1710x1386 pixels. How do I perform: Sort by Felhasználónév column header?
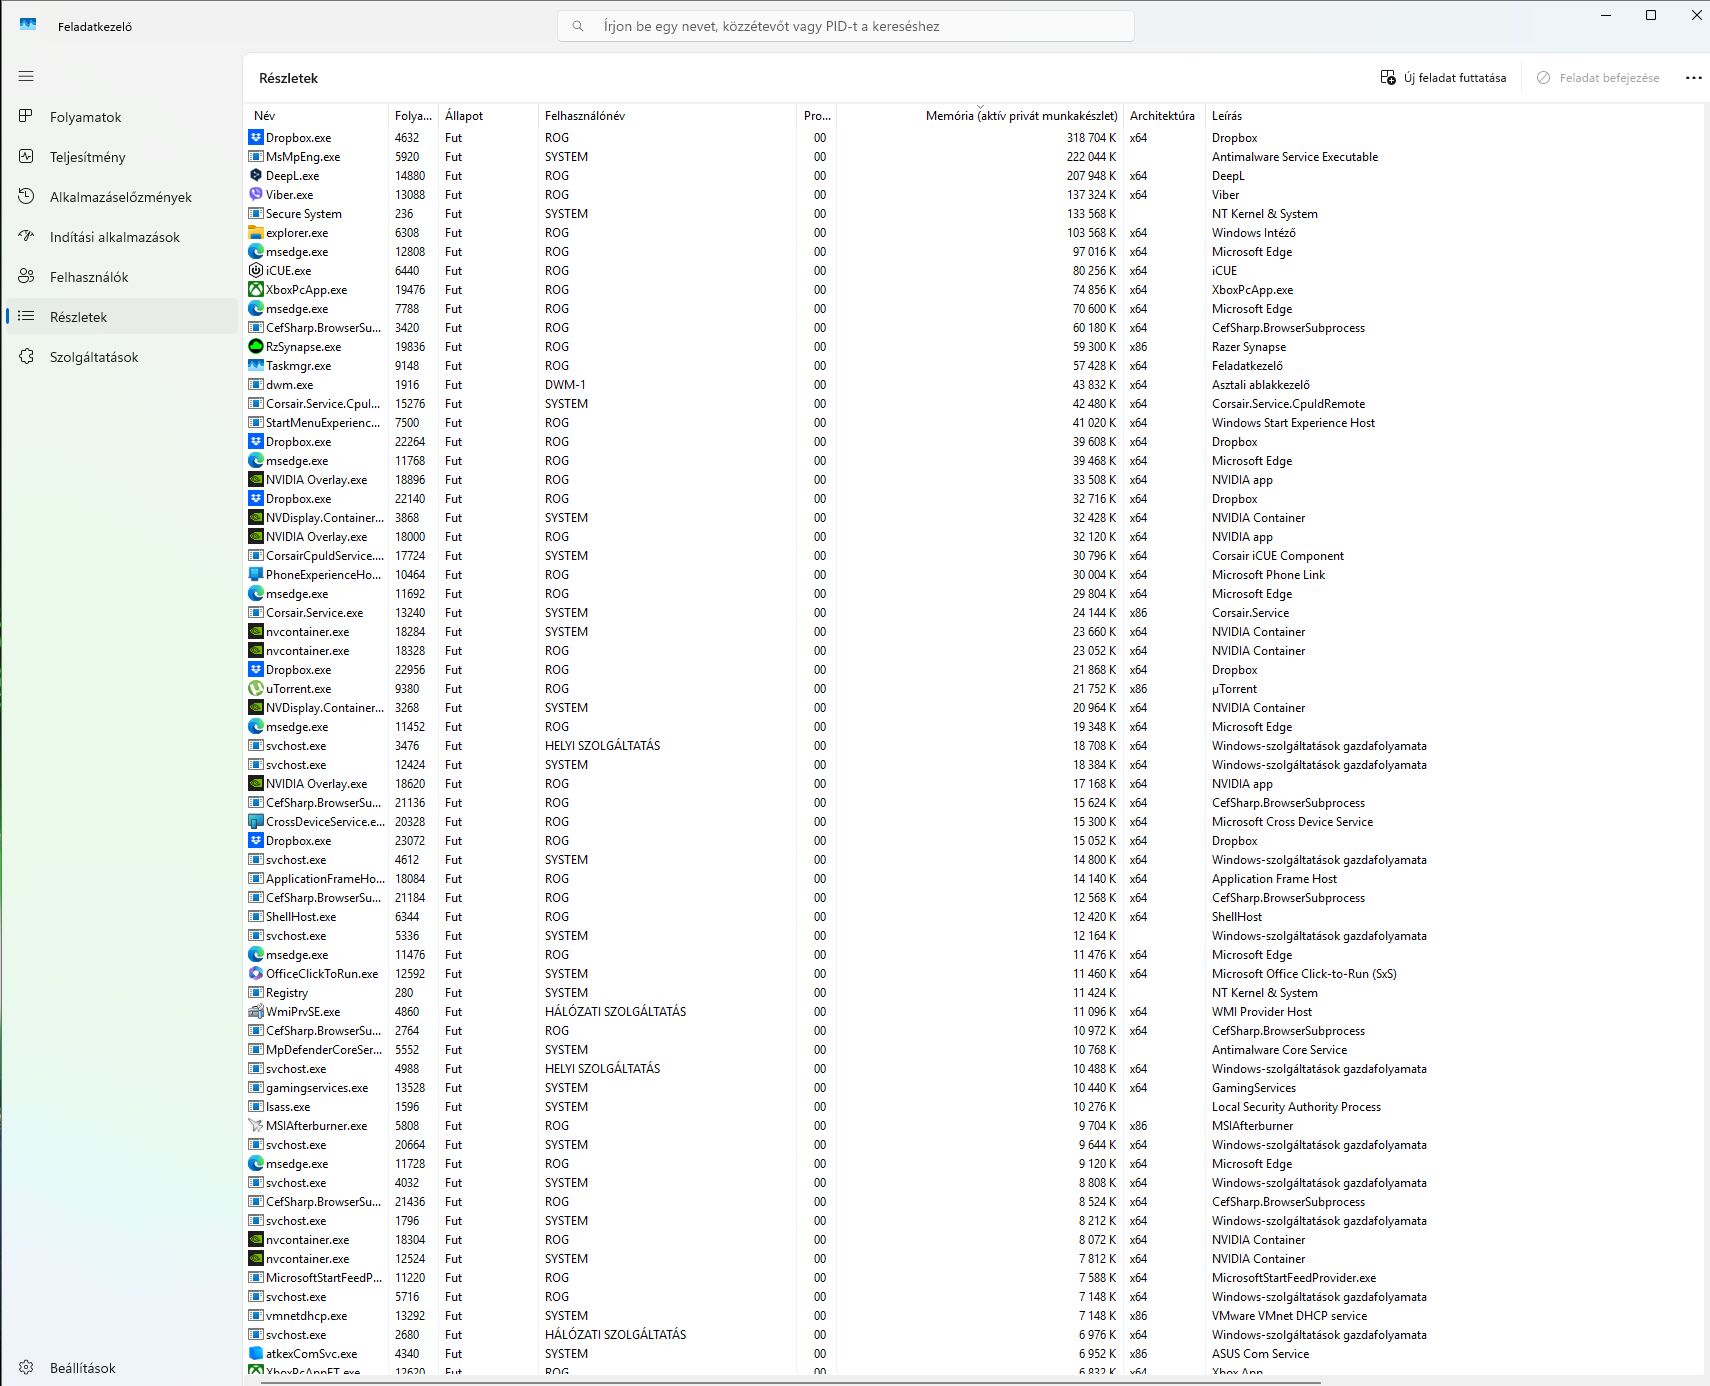click(x=668, y=116)
